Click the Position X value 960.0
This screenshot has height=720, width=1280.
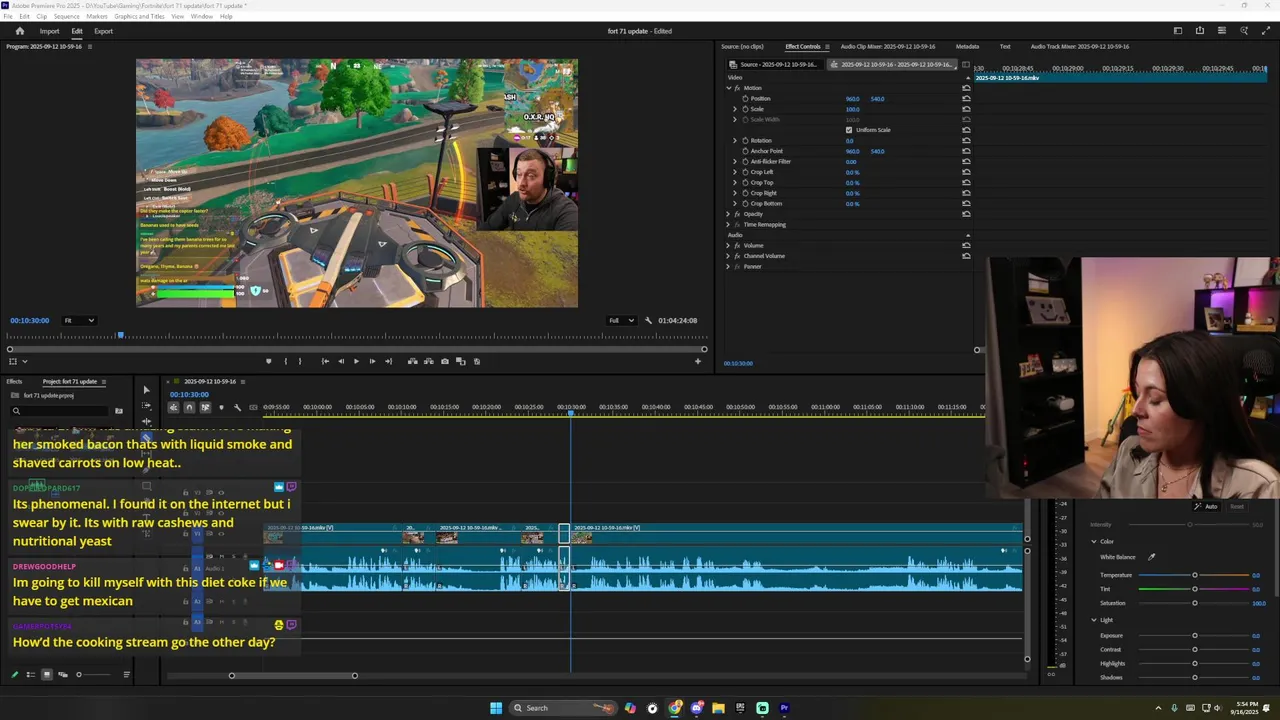click(x=852, y=99)
